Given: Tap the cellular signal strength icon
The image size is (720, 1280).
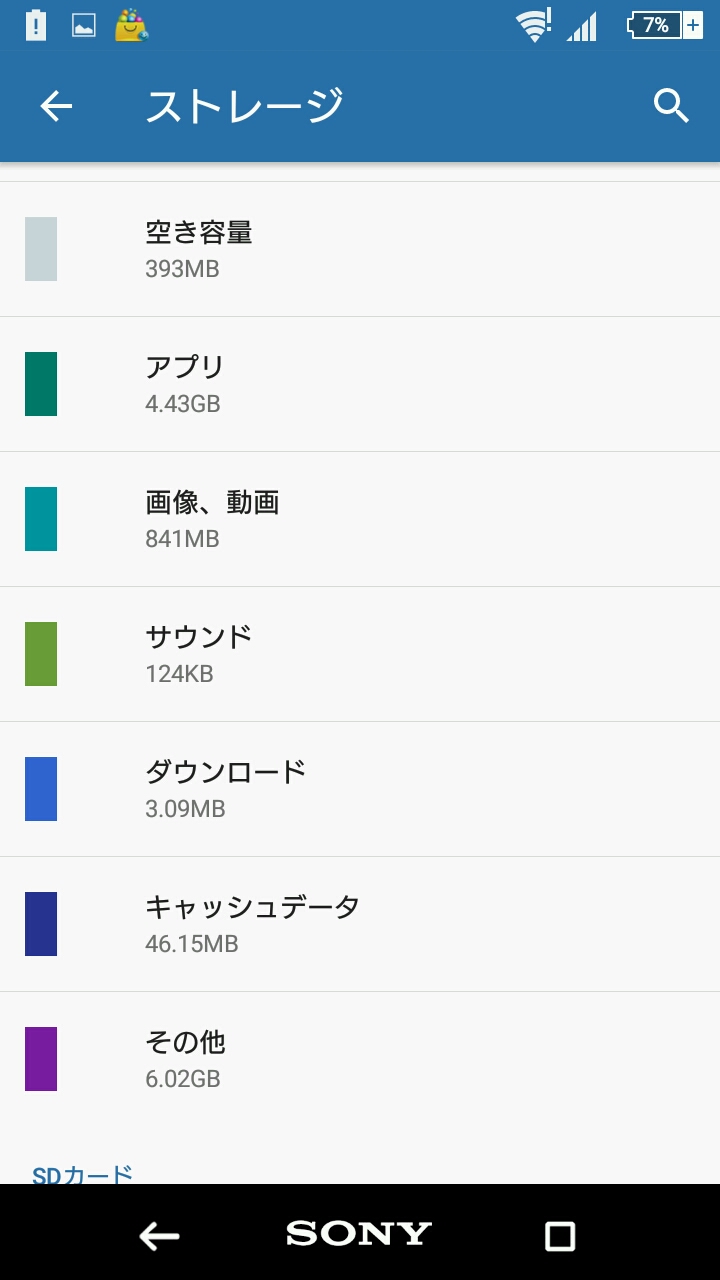Looking at the screenshot, I should tap(582, 27).
